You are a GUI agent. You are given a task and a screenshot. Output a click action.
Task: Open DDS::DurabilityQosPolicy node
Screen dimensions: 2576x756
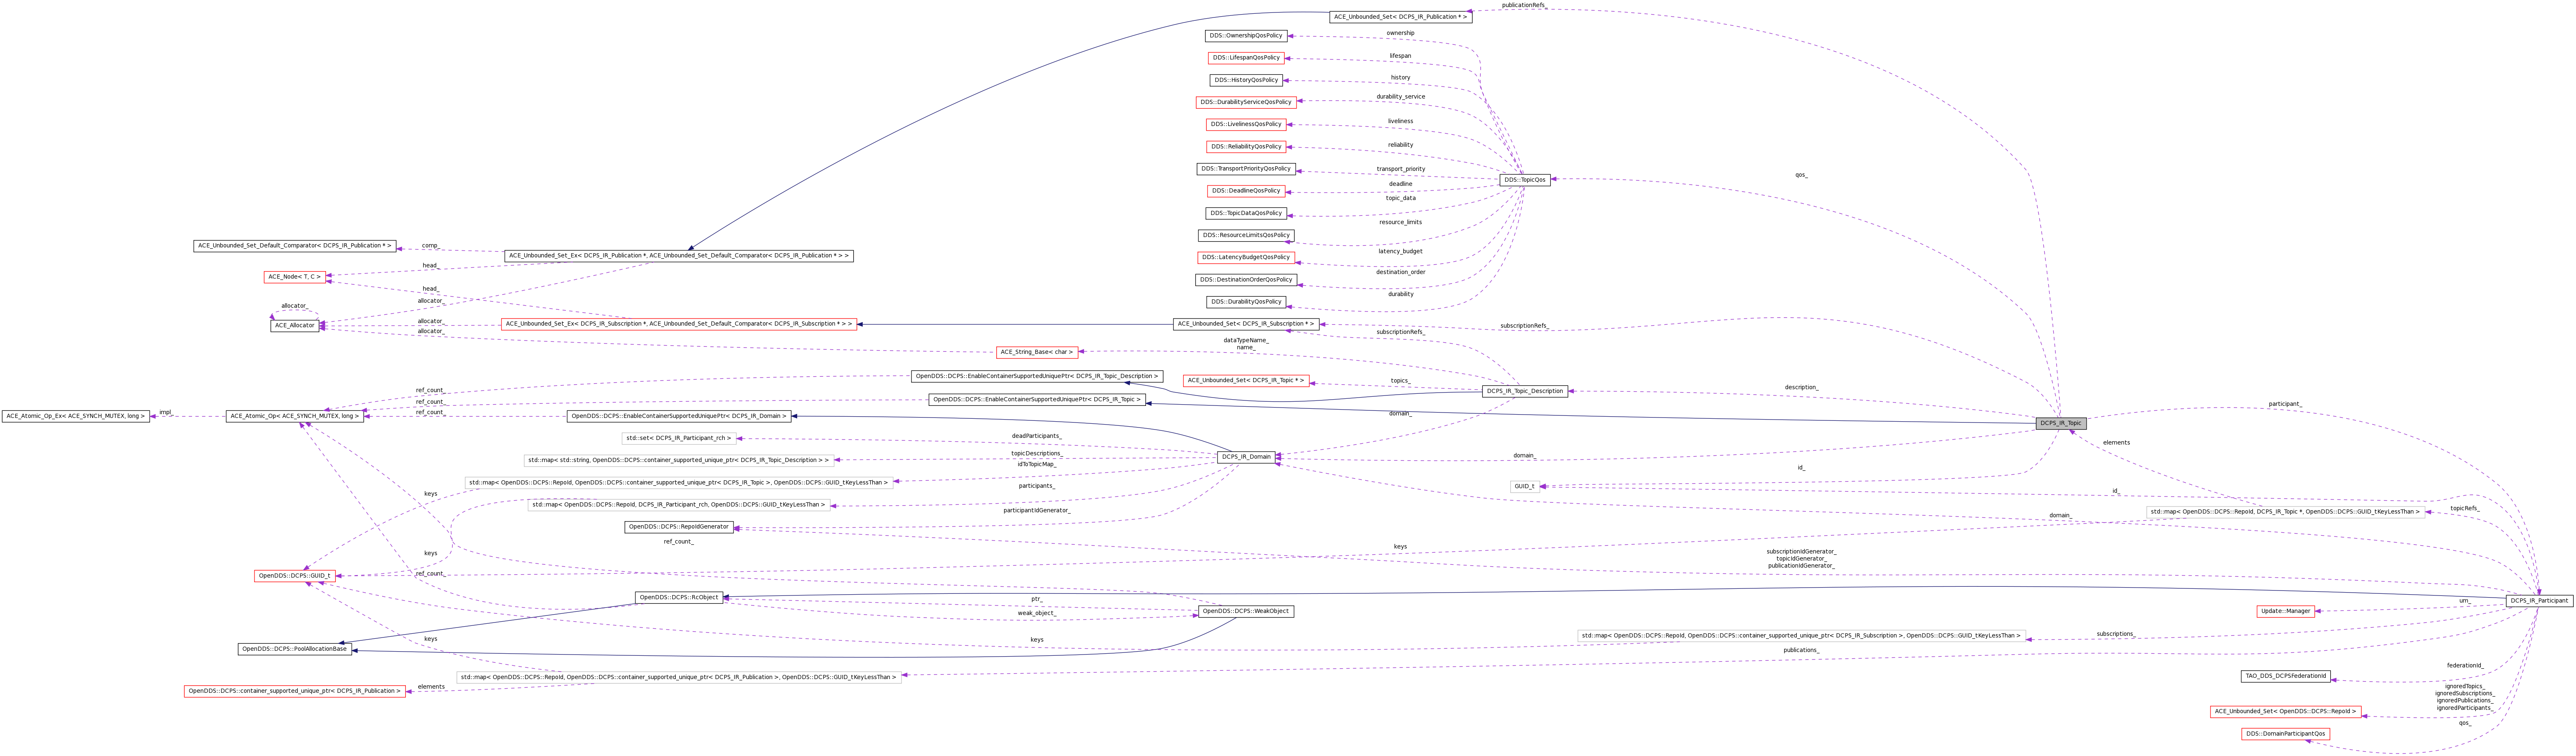click(1246, 302)
